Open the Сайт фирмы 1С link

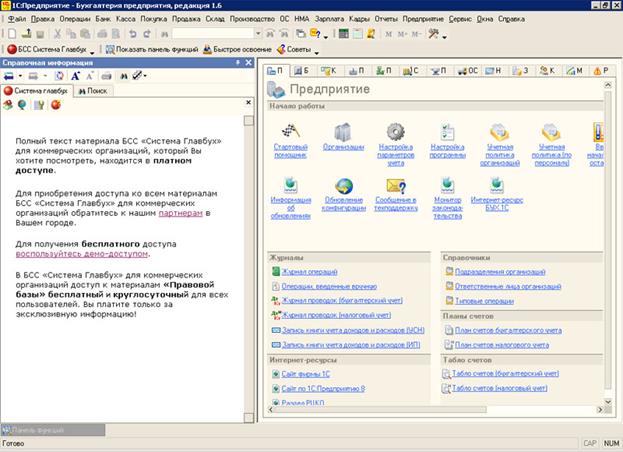pos(306,374)
